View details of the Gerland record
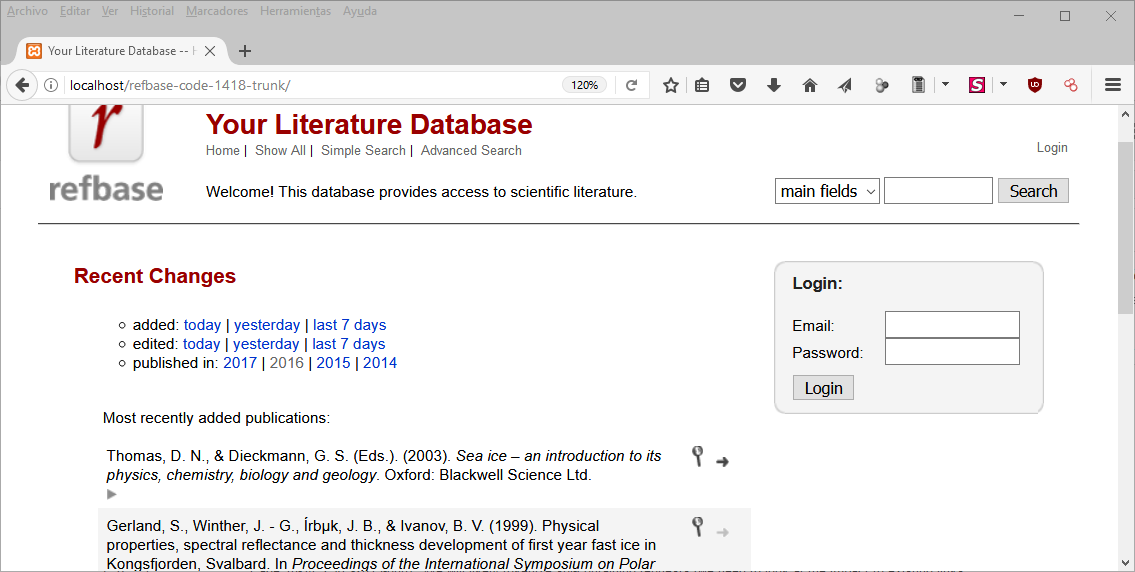Screen dimensions: 1135x572 click(698, 526)
